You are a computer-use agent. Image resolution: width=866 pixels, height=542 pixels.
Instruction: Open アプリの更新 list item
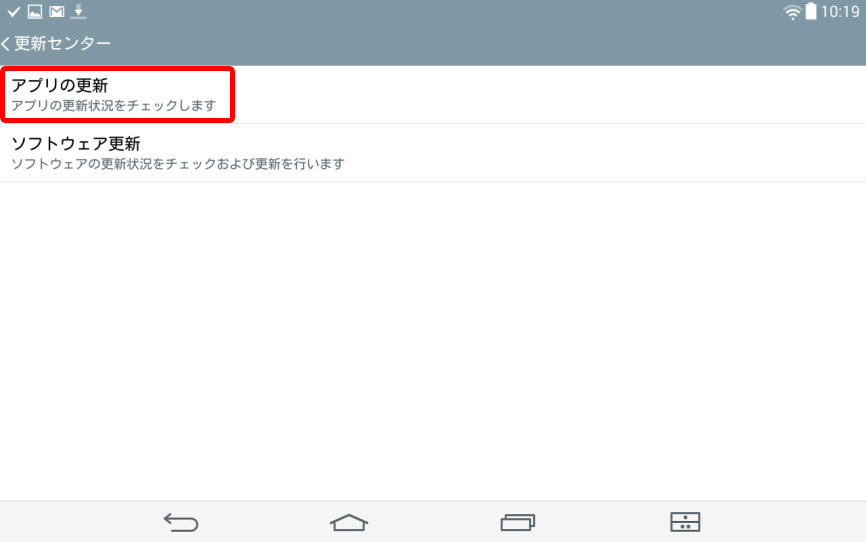(x=433, y=94)
